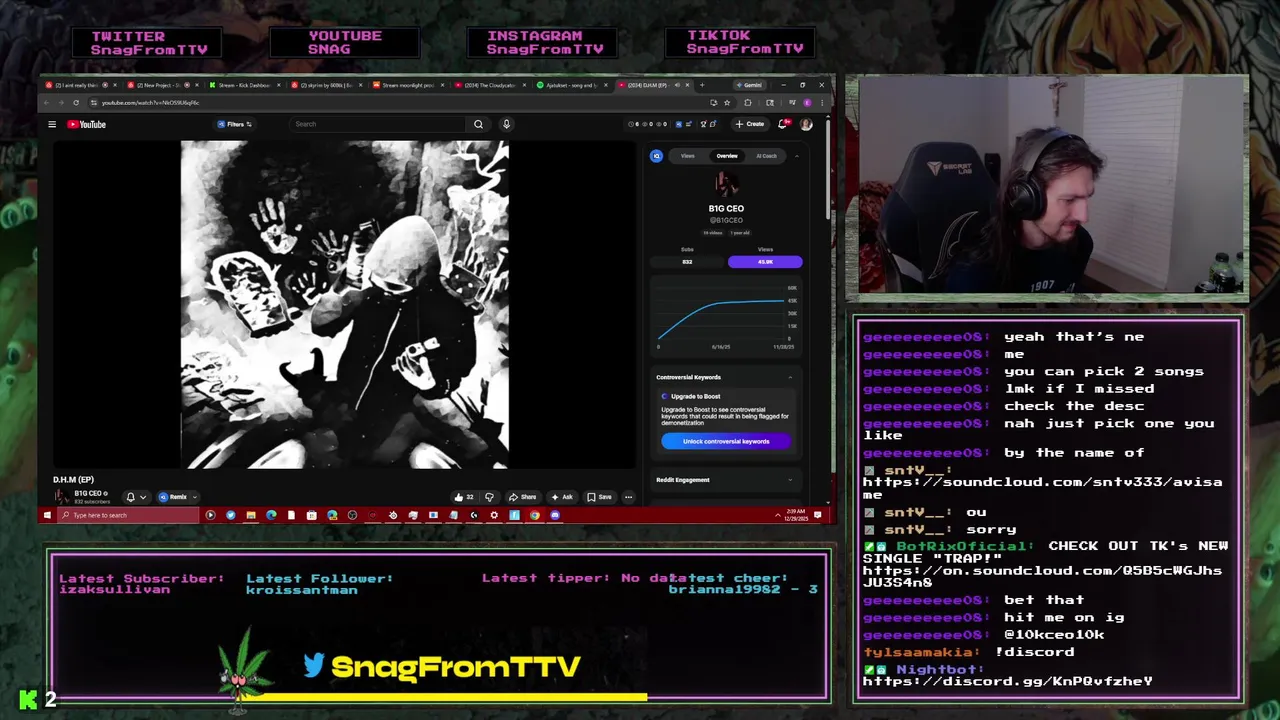Open Settings gear from taskbar
Image resolution: width=1280 pixels, height=720 pixels.
pos(494,515)
